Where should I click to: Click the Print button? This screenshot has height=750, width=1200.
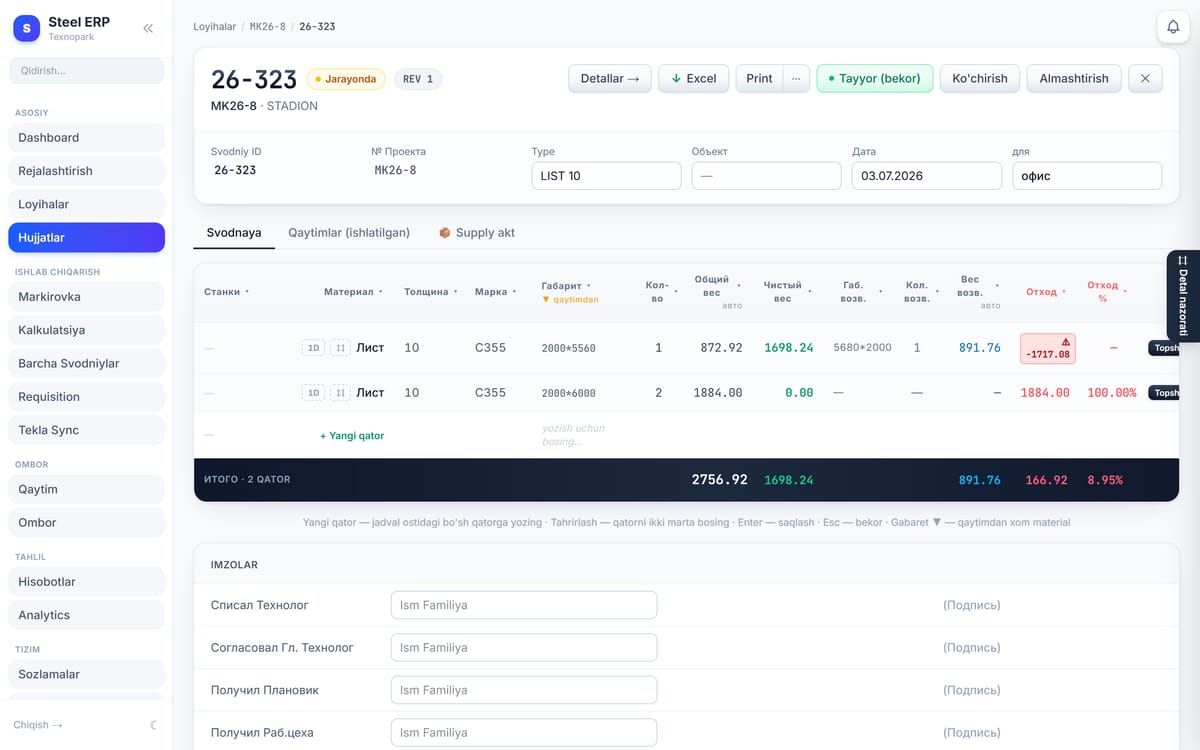pos(759,78)
